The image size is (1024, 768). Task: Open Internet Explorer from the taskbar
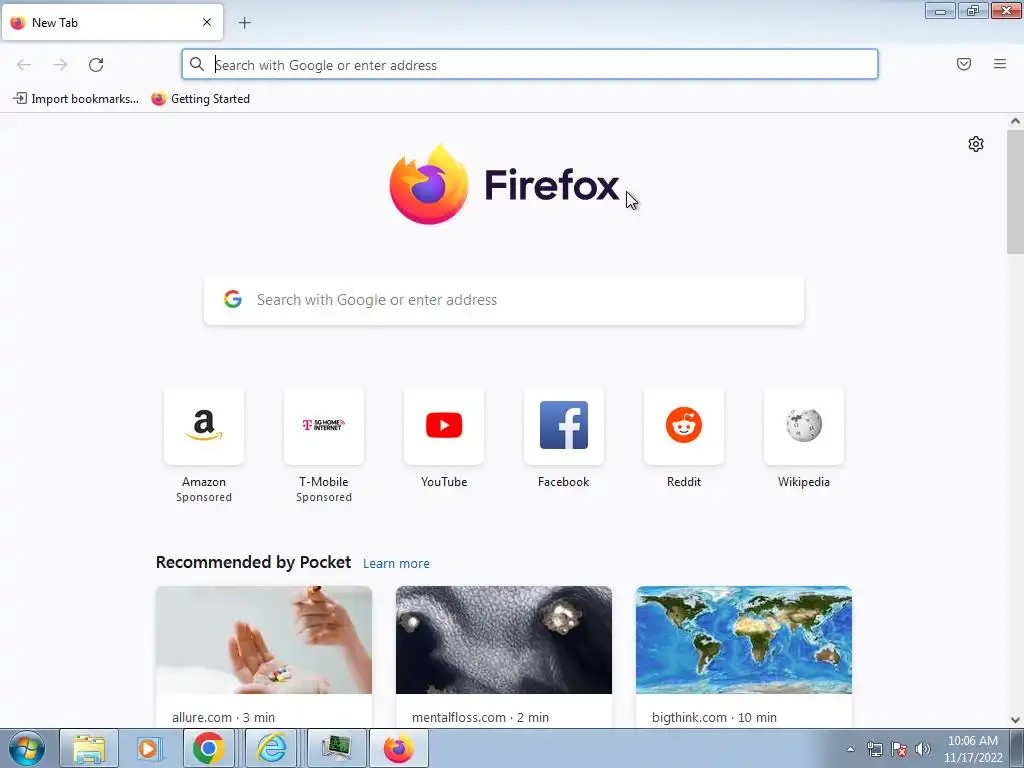270,748
